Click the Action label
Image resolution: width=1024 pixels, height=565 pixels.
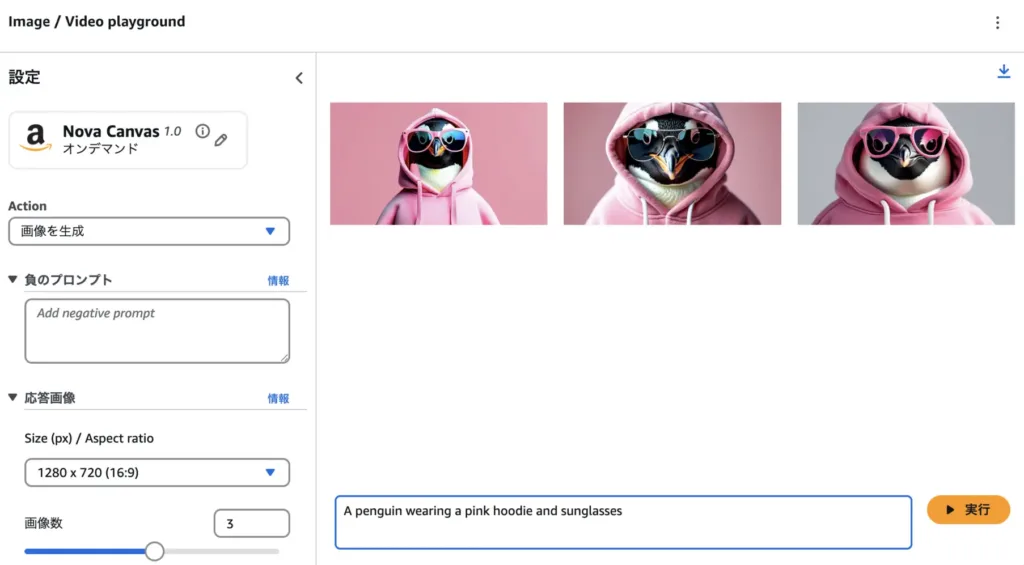pos(27,206)
